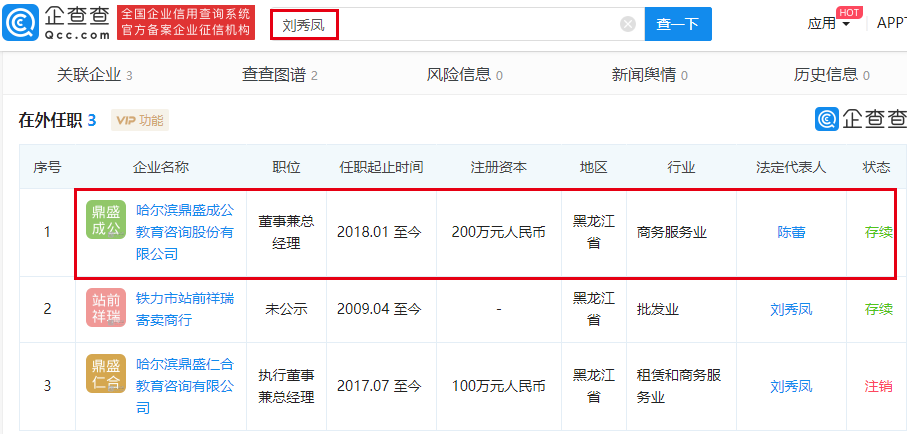Clear the search box with the X icon
Viewport: 907px width, 434px height.
628,24
